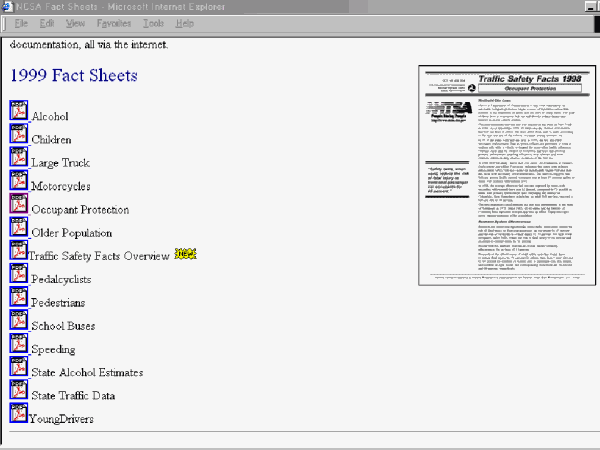Open the PDF icon next to Children
600x450 pixels.
19,134
